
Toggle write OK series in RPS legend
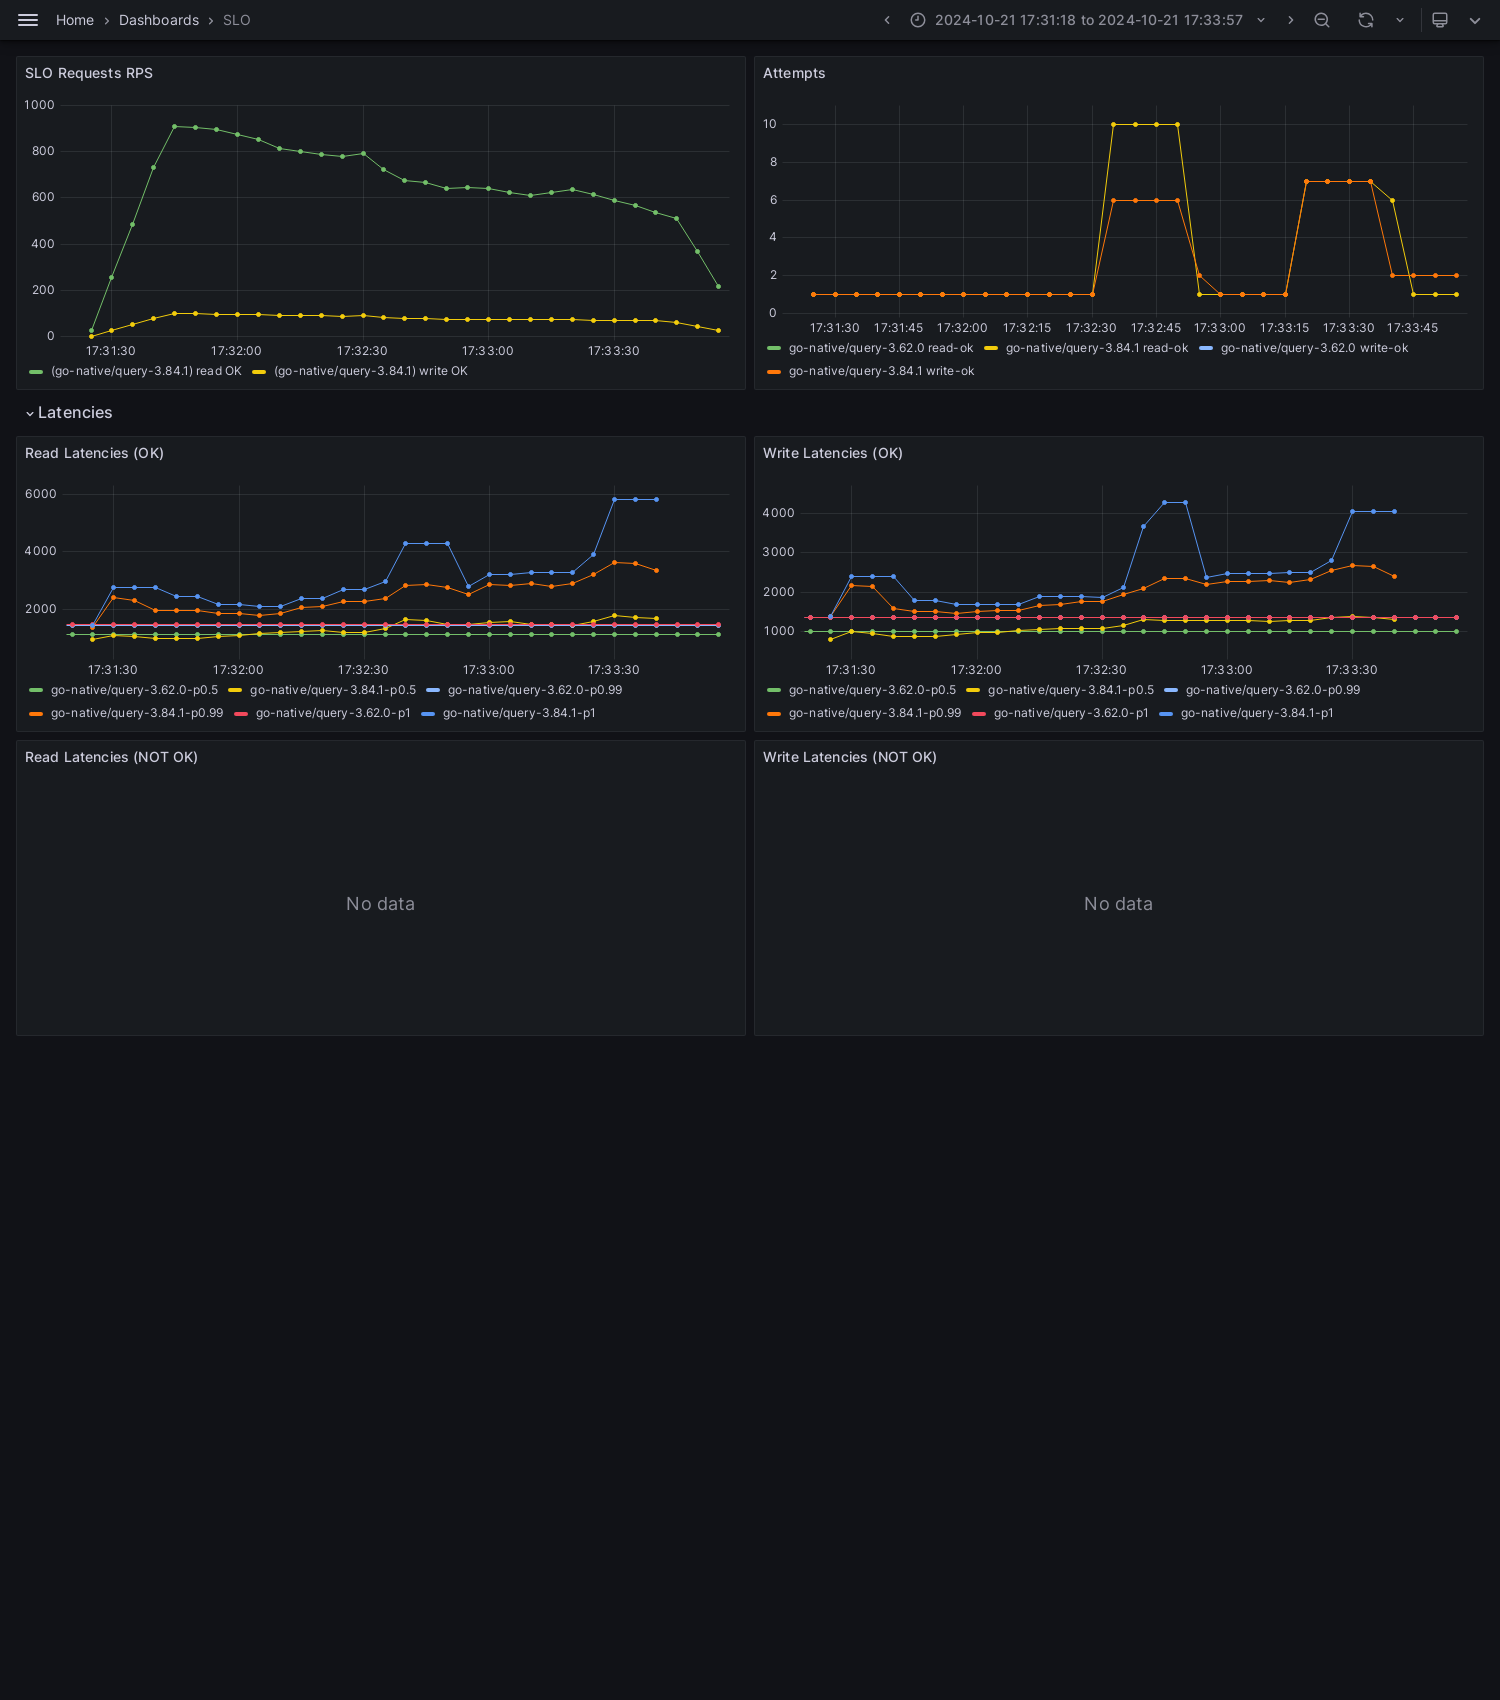click(371, 371)
